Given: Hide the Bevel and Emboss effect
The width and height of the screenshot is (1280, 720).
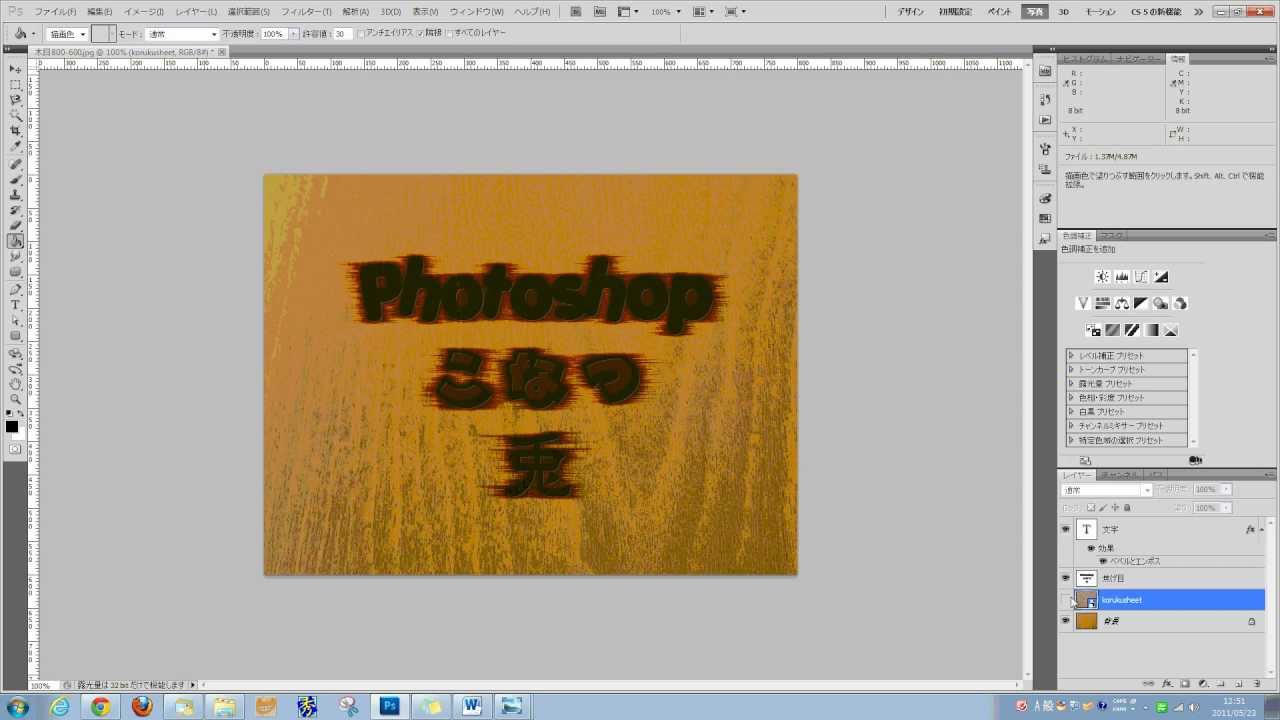Looking at the screenshot, I should (x=1103, y=561).
